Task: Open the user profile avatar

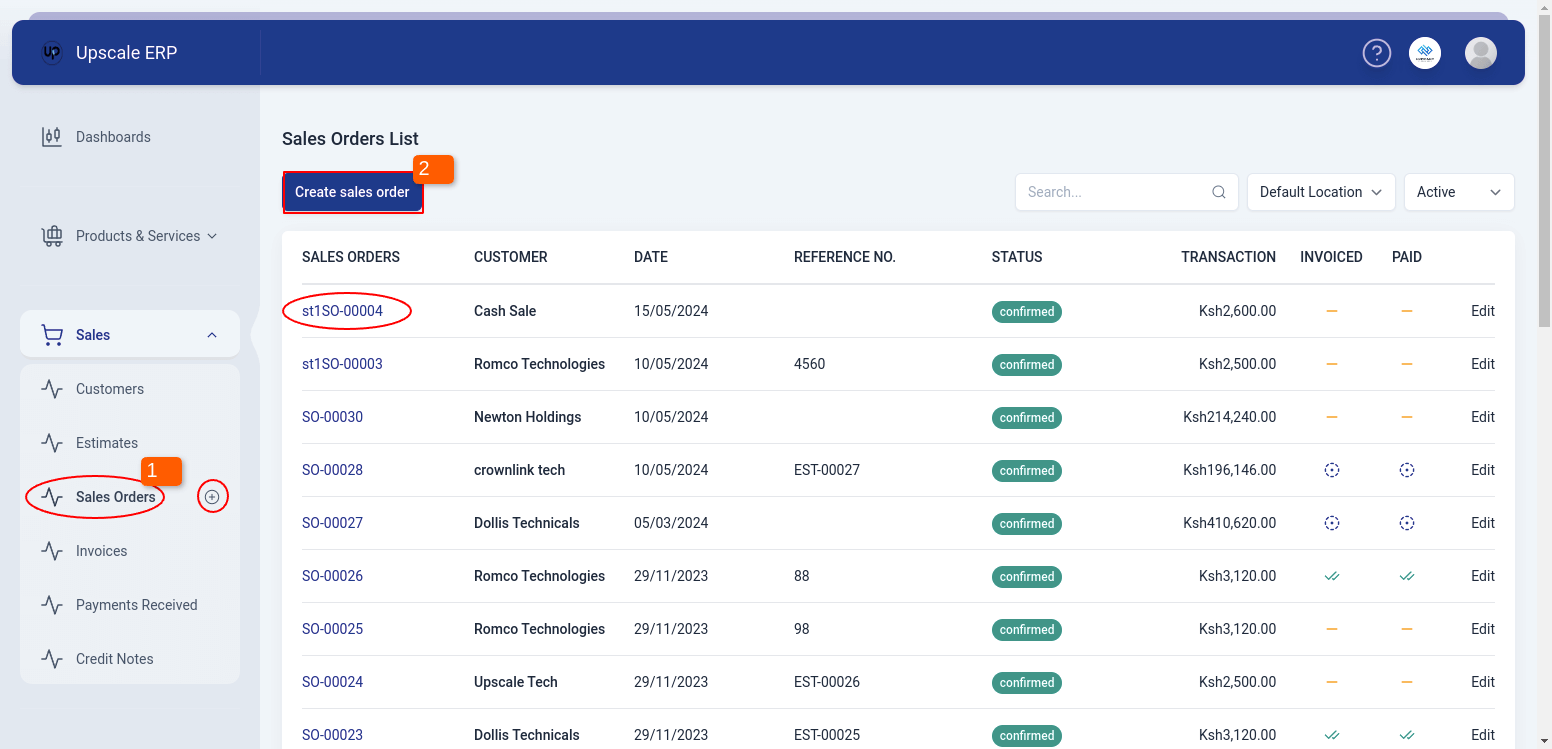Action: pyautogui.click(x=1480, y=53)
